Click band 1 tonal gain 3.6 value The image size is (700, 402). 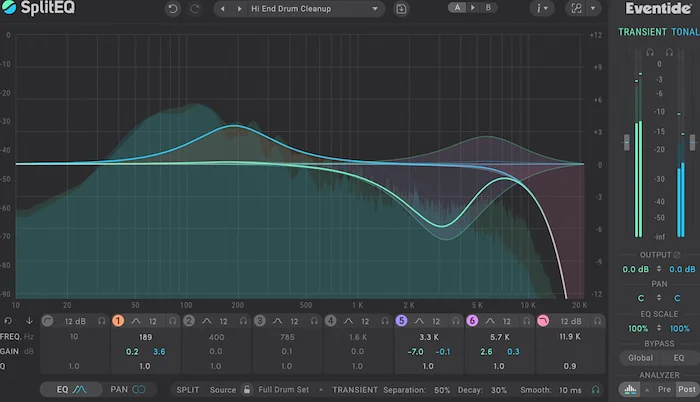(159, 352)
